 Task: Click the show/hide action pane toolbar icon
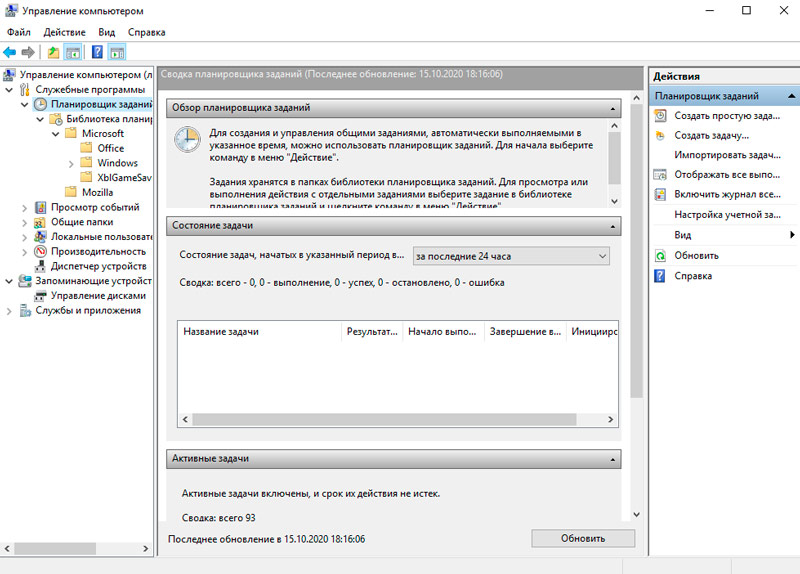(117, 52)
